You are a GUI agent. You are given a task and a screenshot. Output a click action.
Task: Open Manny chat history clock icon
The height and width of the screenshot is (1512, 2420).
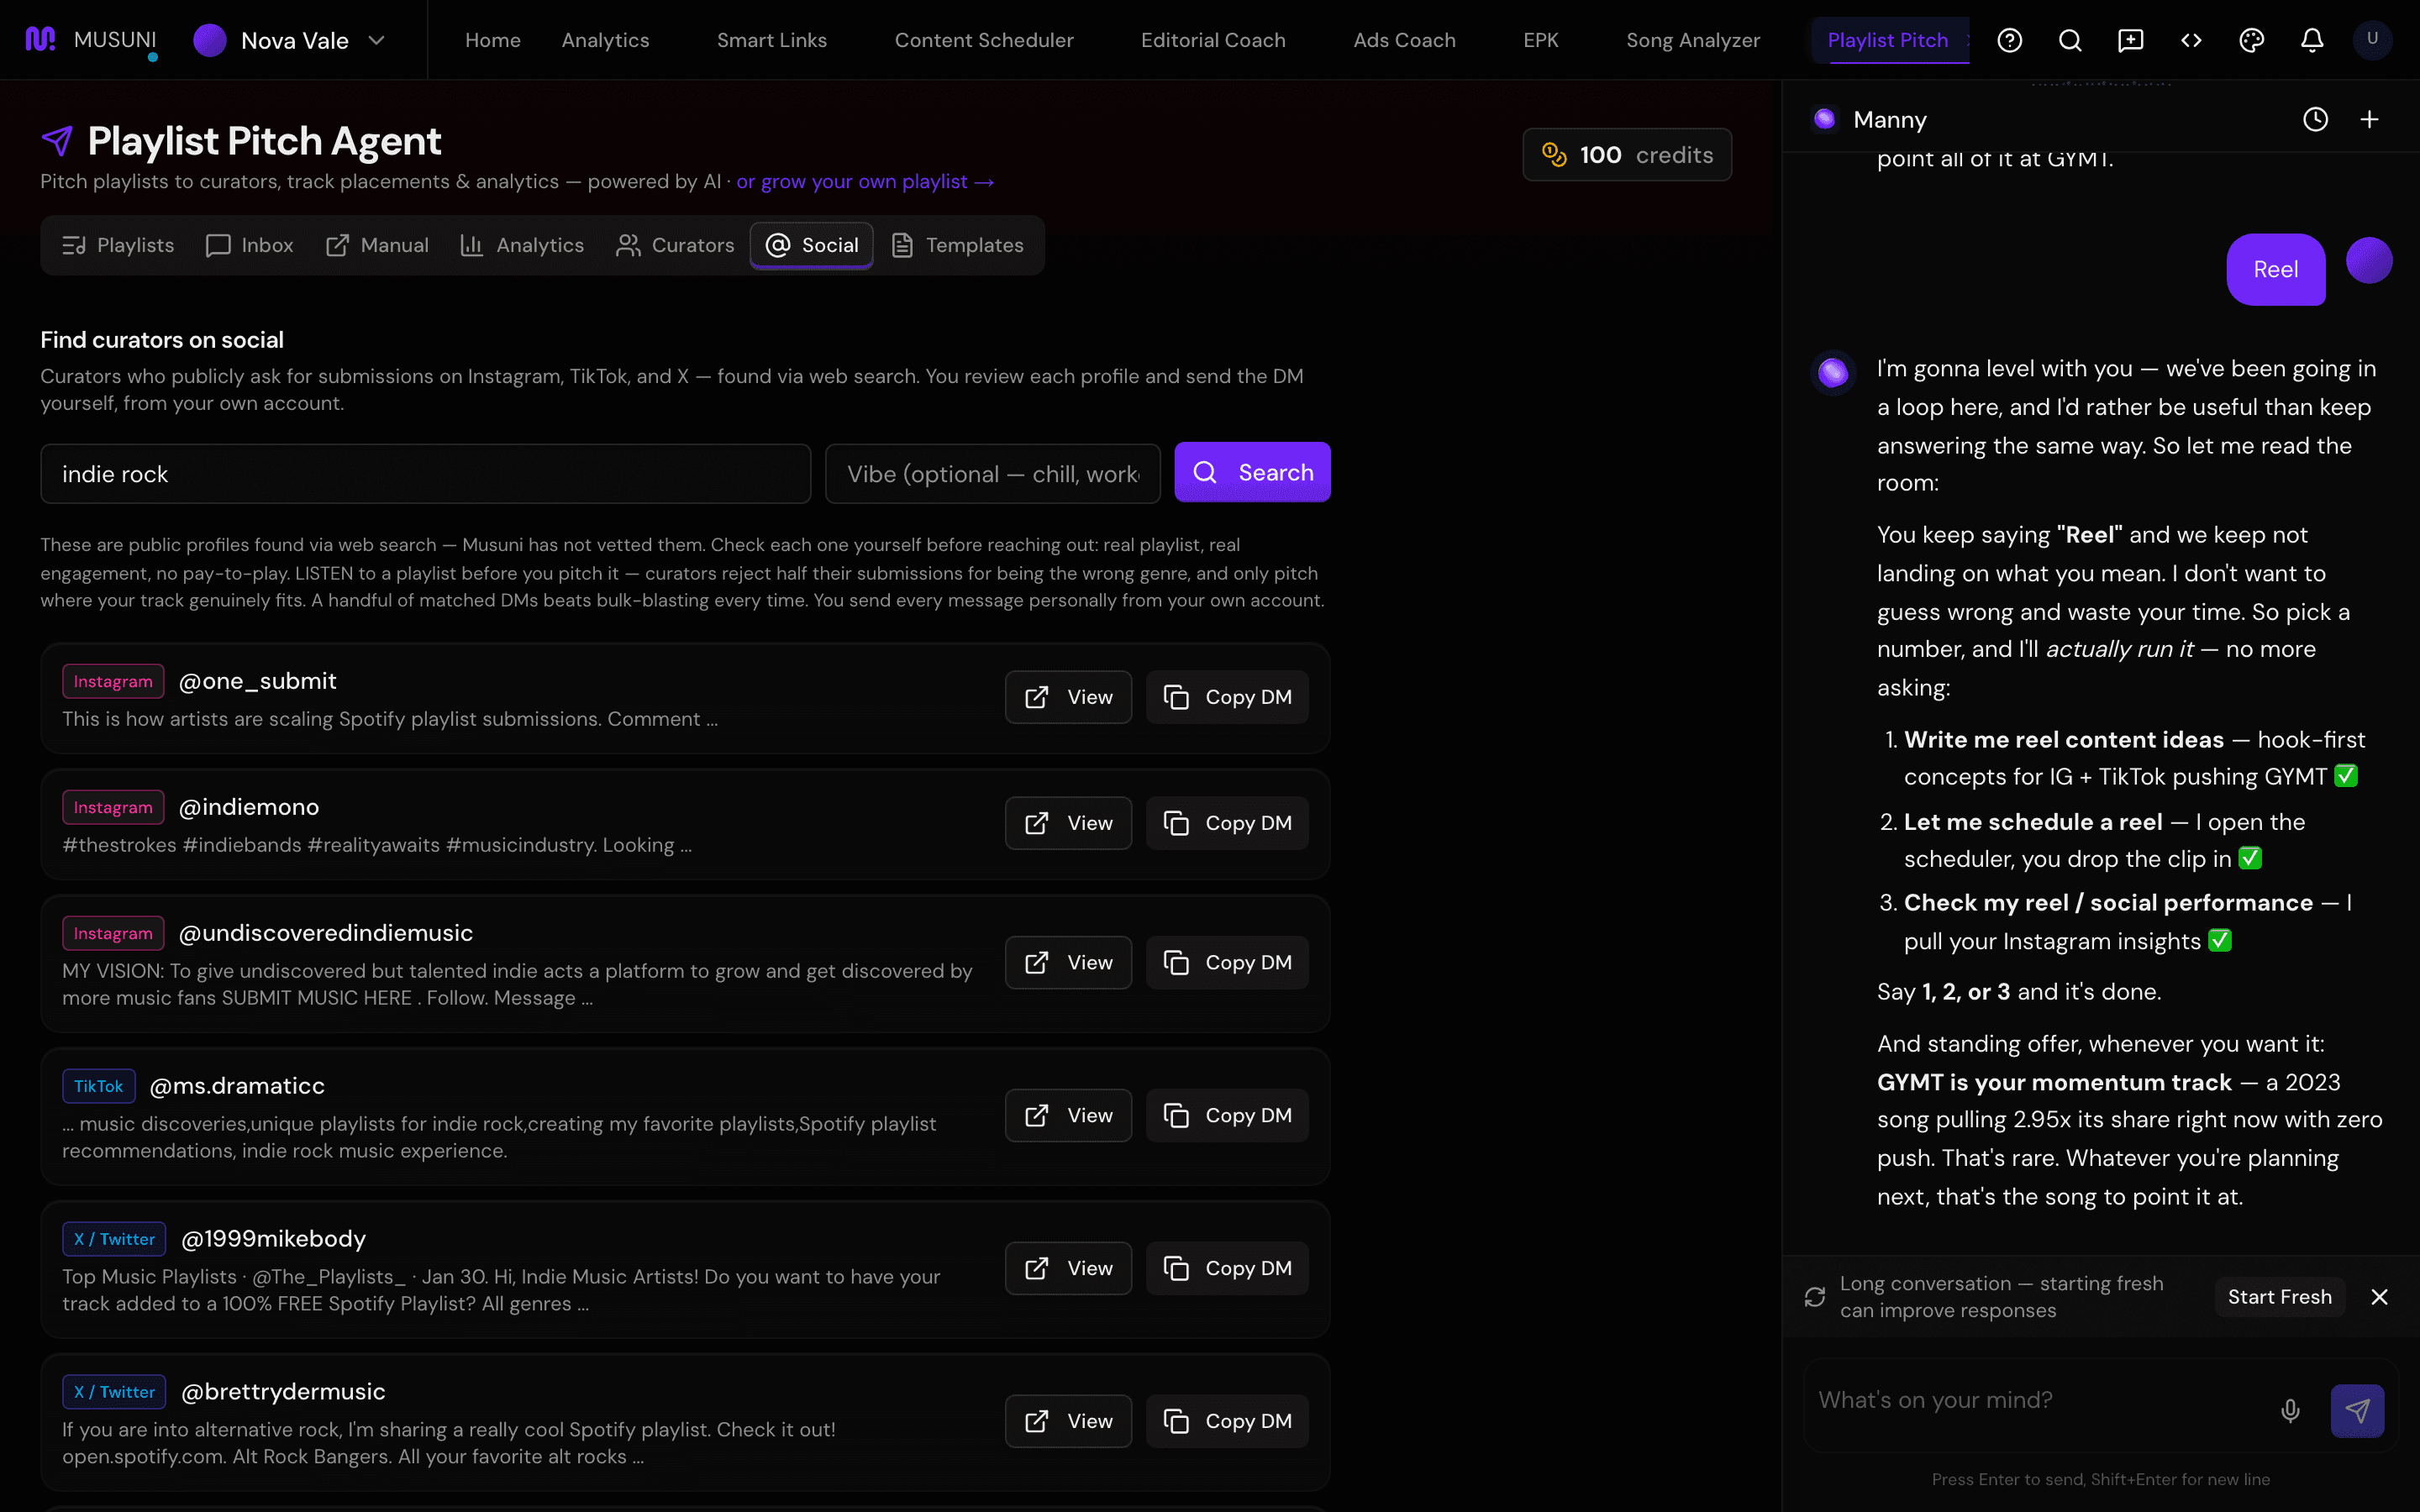[2315, 119]
